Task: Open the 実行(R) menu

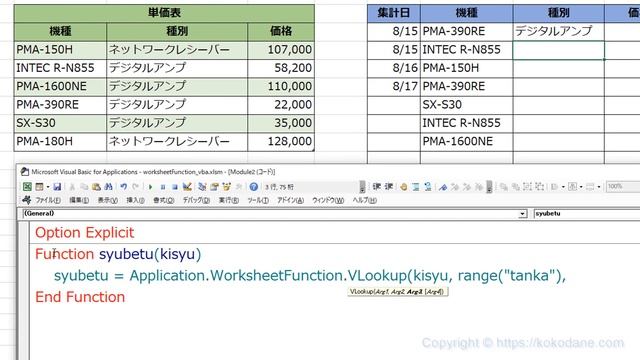Action: point(229,200)
